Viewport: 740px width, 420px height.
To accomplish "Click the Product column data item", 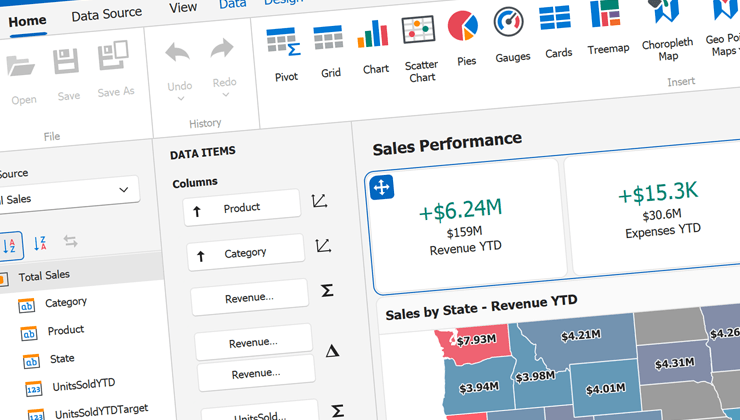I will pos(242,207).
